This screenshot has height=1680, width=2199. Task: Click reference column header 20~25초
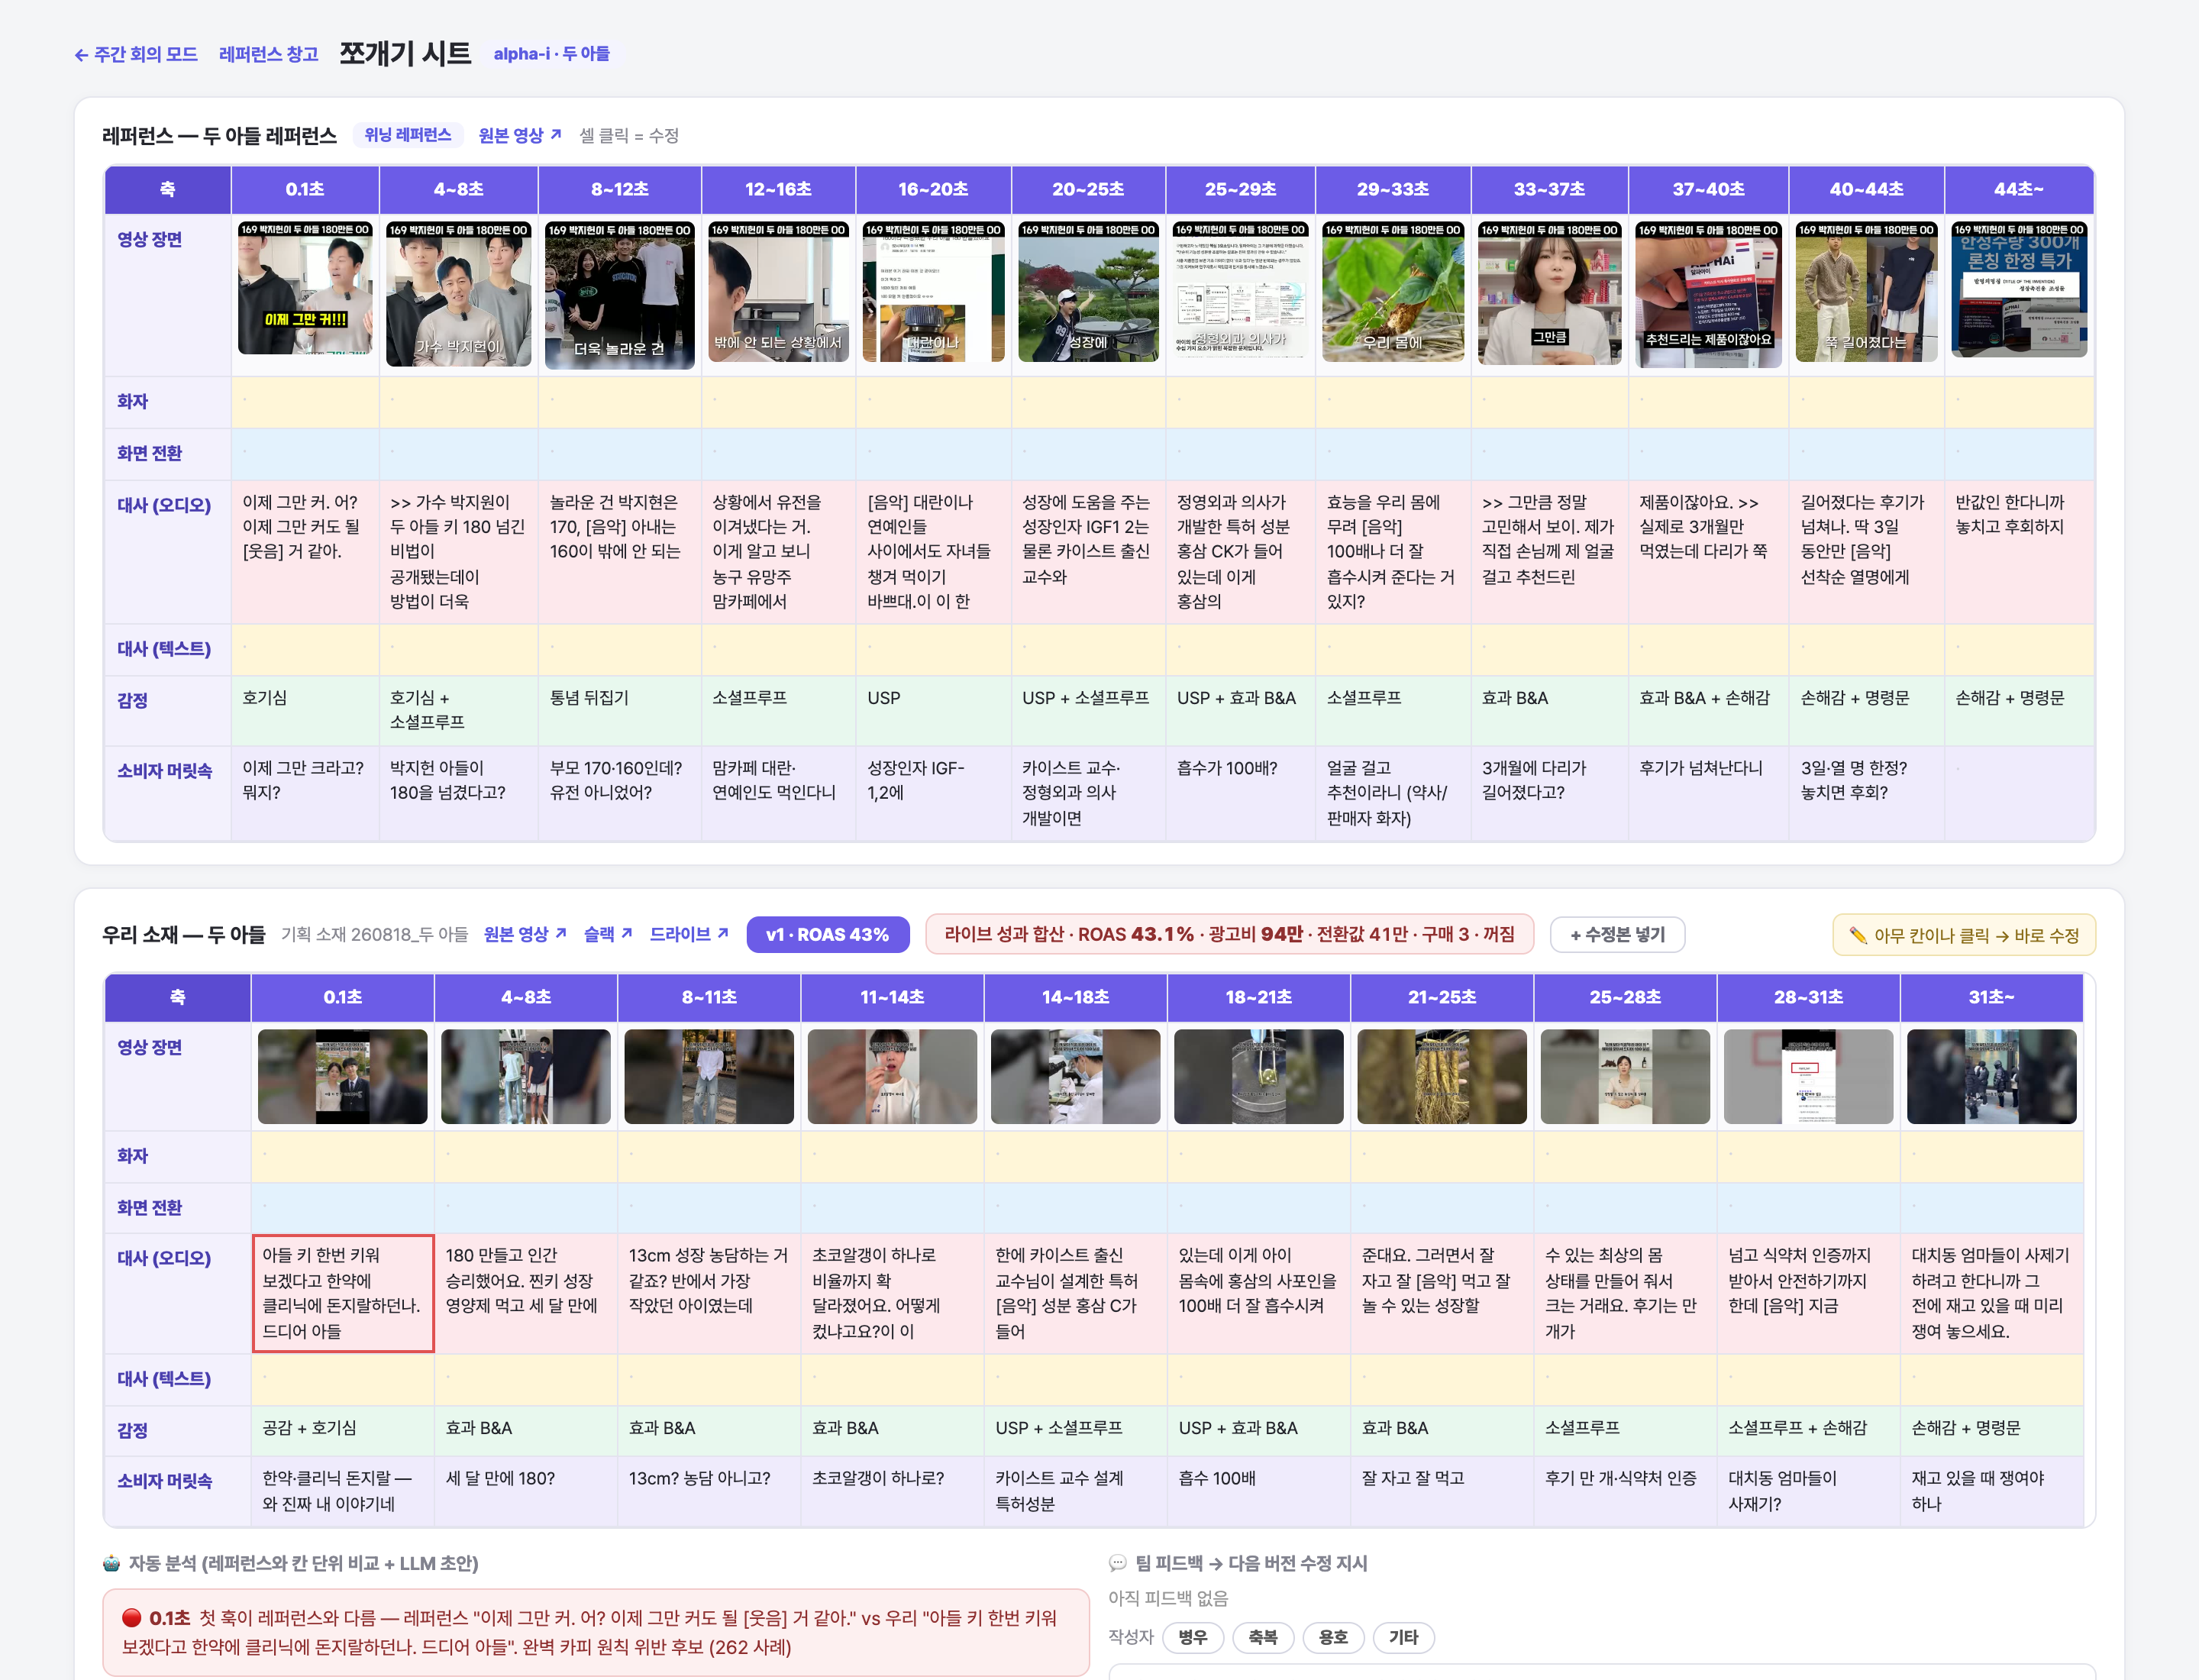[x=1088, y=189]
